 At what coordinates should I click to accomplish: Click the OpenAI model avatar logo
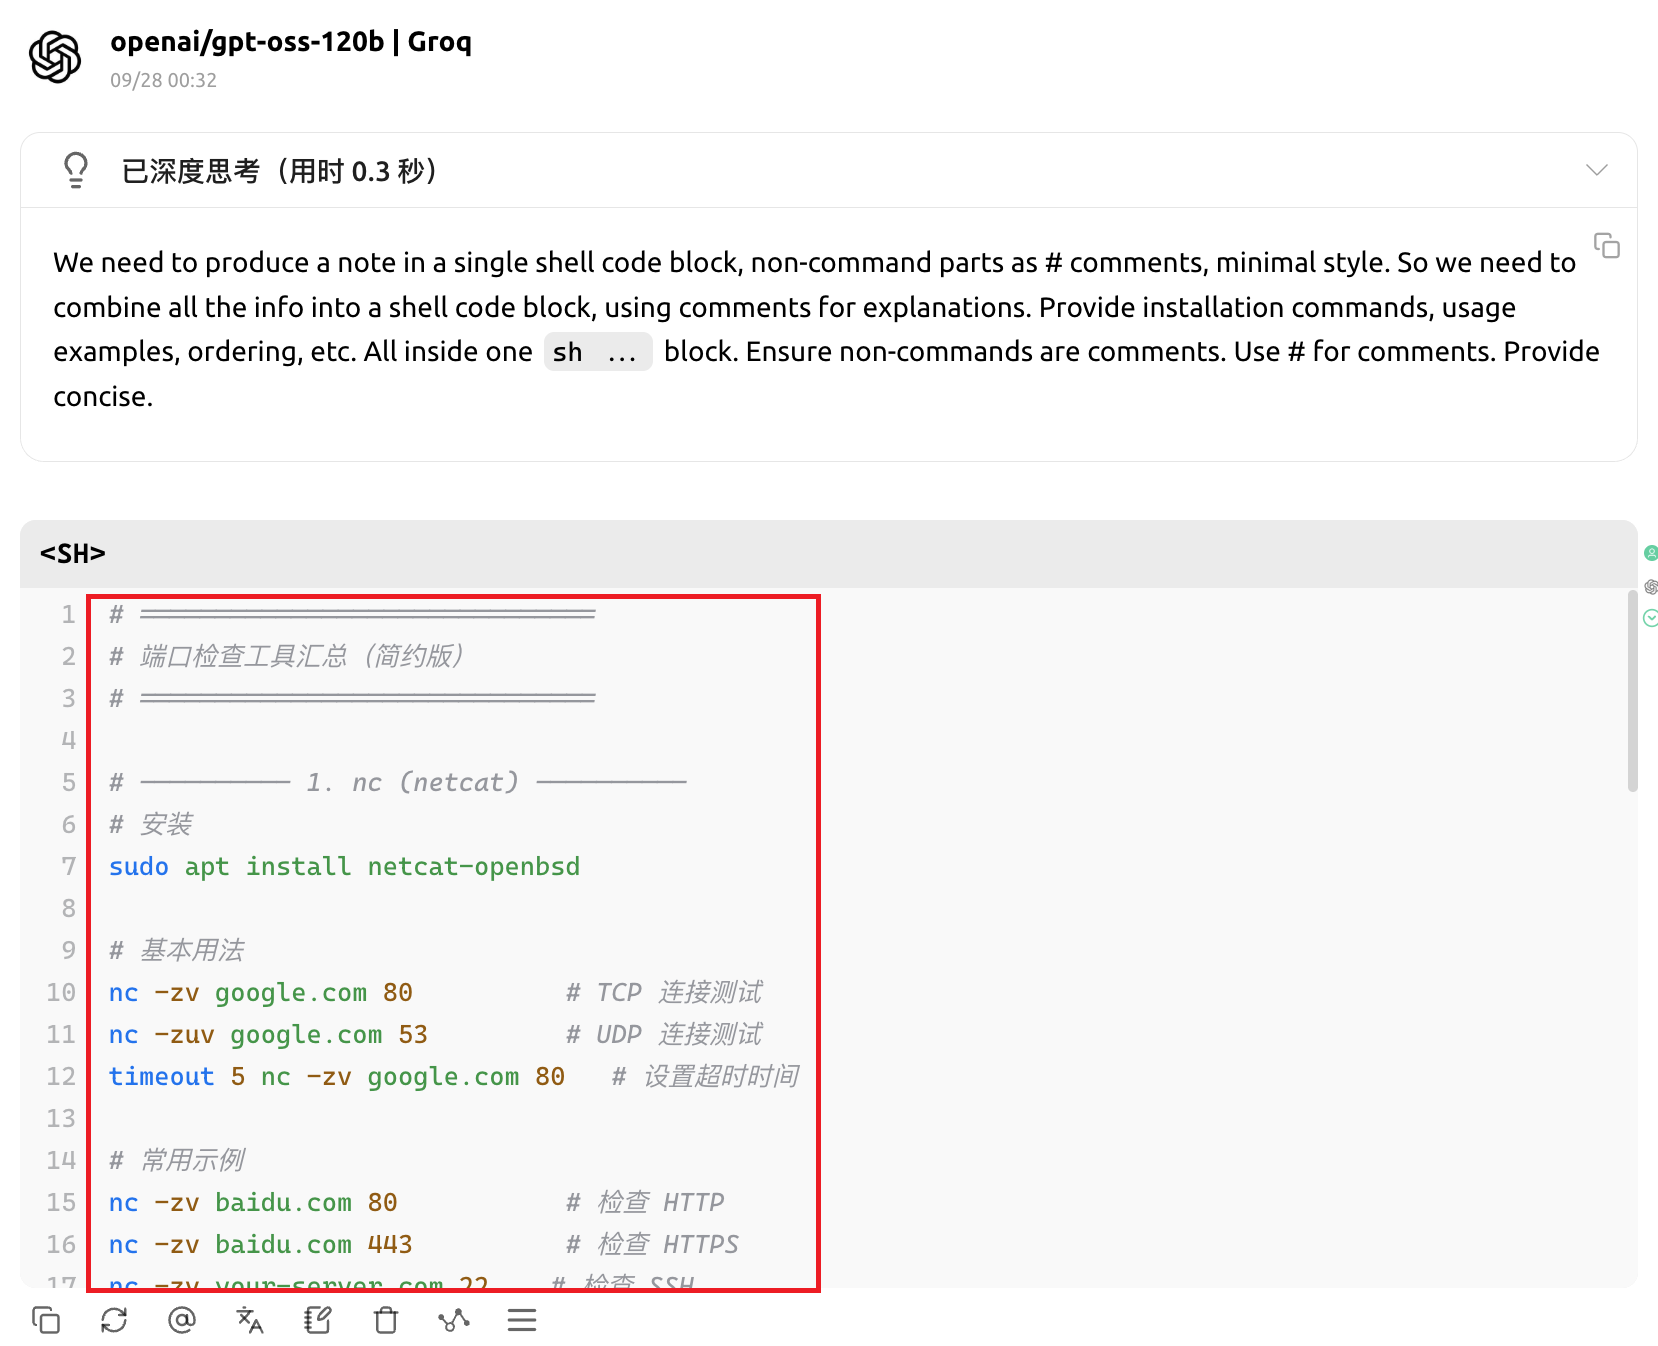tap(55, 57)
